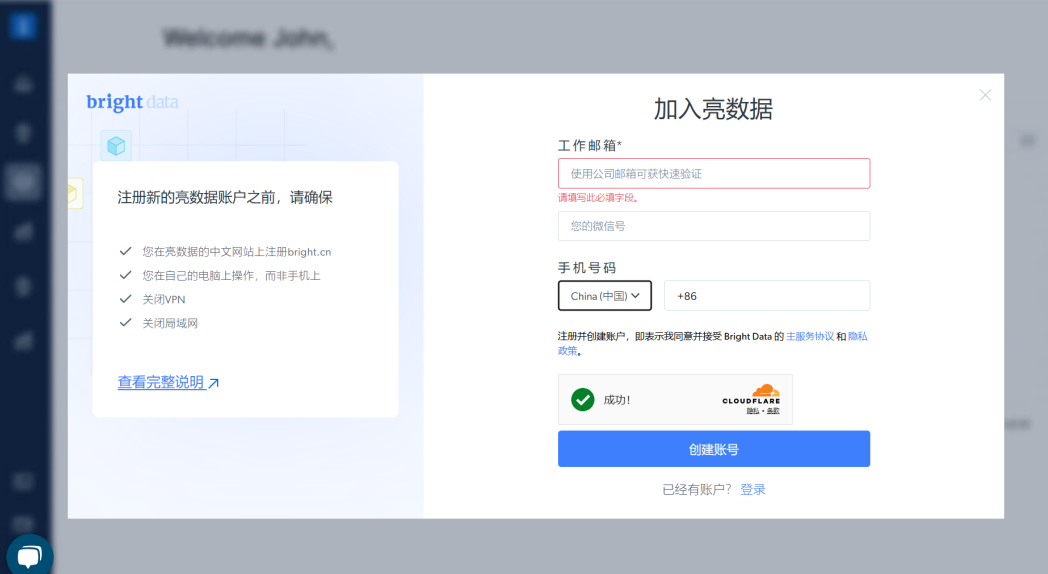This screenshot has height=574, width=1048.
Task: Open the 隐私政策 privacy policy link
Action: [858, 336]
